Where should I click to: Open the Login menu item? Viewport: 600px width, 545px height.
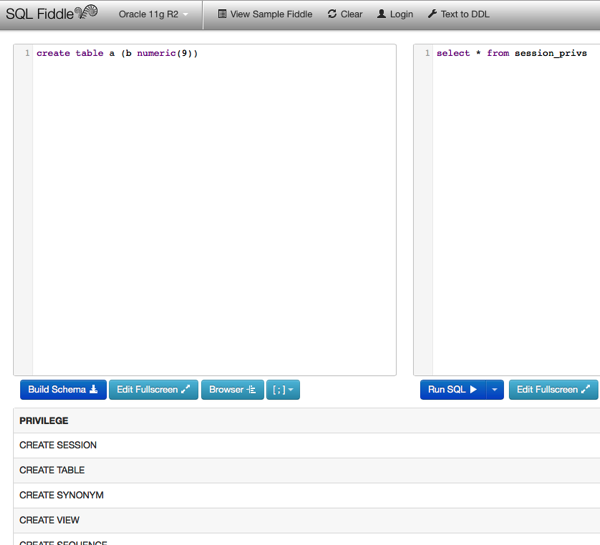(395, 14)
